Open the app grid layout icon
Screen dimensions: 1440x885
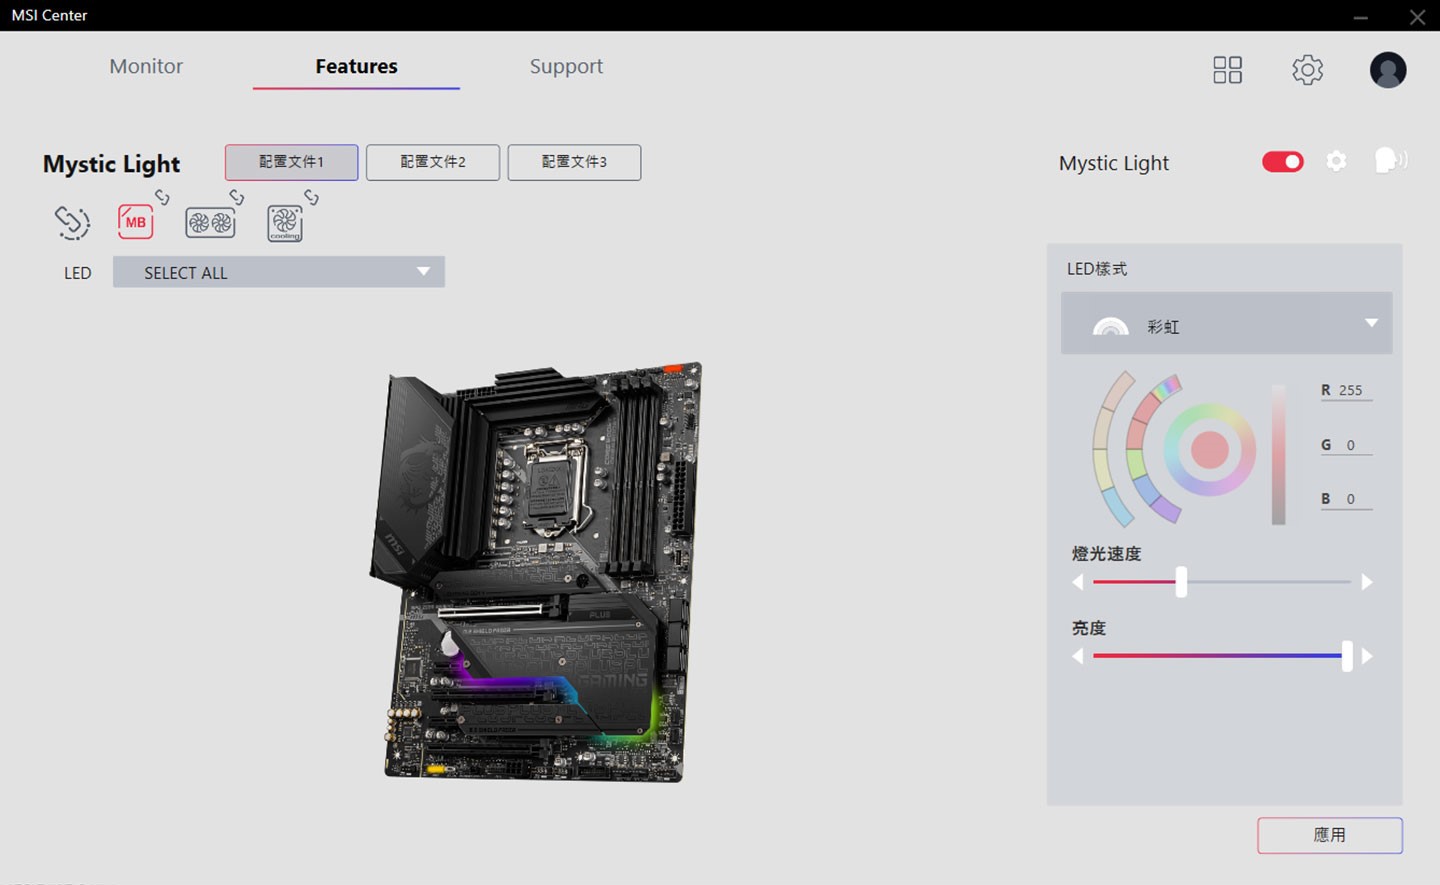1227,69
